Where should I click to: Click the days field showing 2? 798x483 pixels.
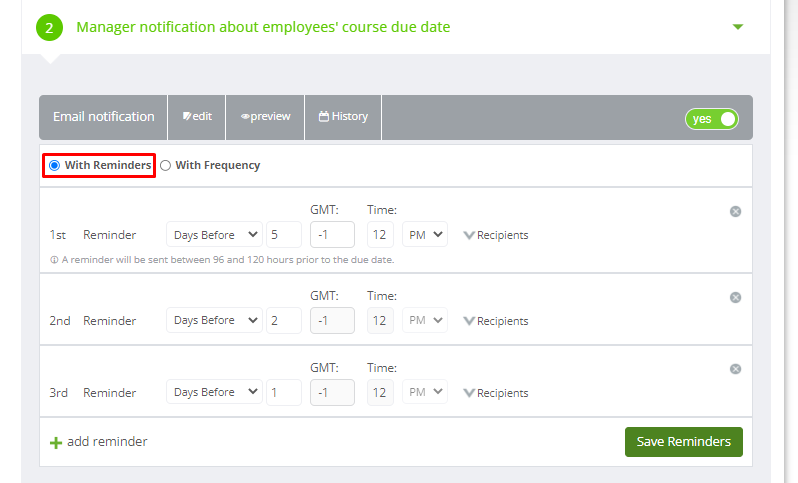pos(284,320)
